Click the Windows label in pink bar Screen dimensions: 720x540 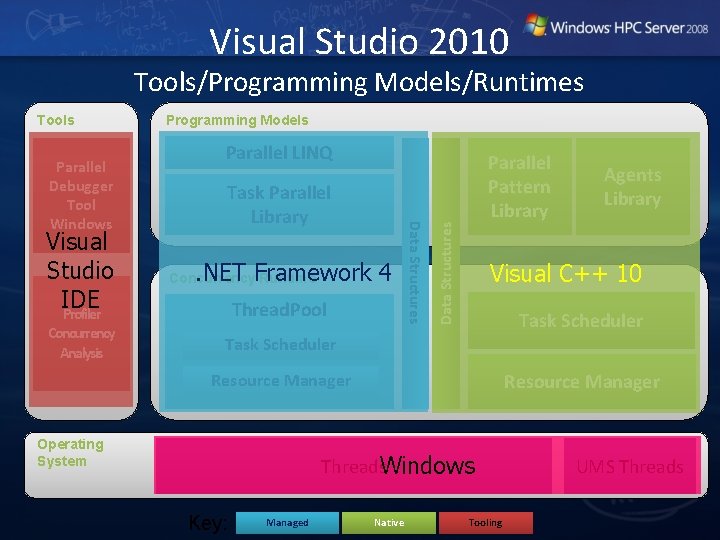(427, 466)
